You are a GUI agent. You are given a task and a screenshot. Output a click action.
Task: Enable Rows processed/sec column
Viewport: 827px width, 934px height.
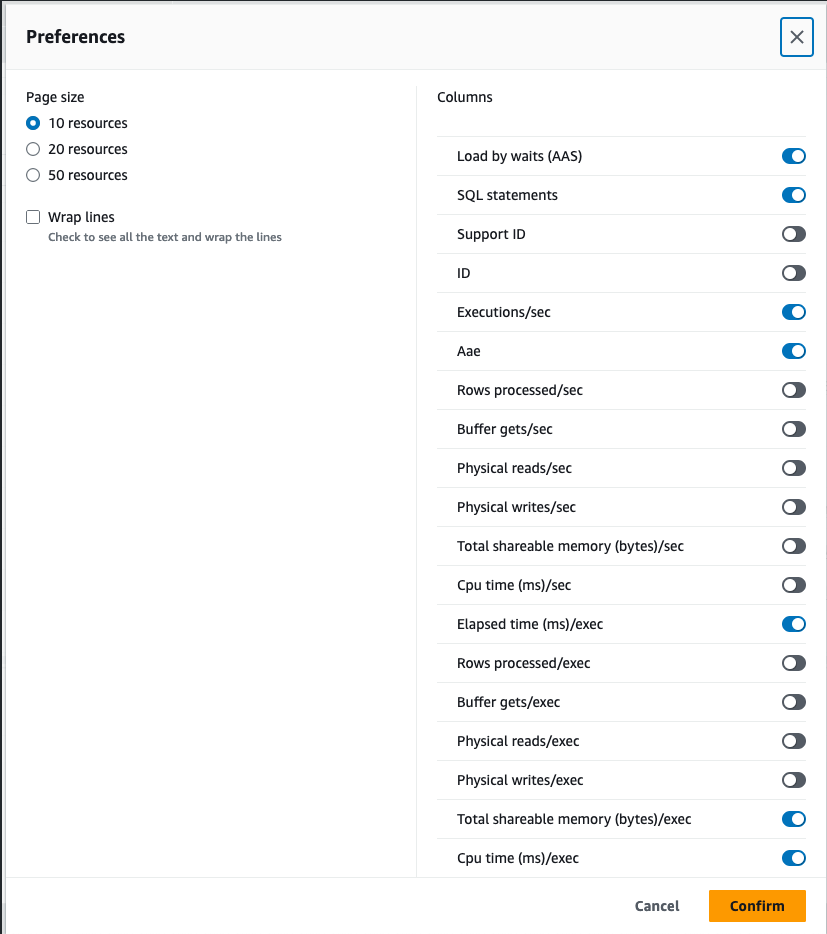(x=793, y=390)
